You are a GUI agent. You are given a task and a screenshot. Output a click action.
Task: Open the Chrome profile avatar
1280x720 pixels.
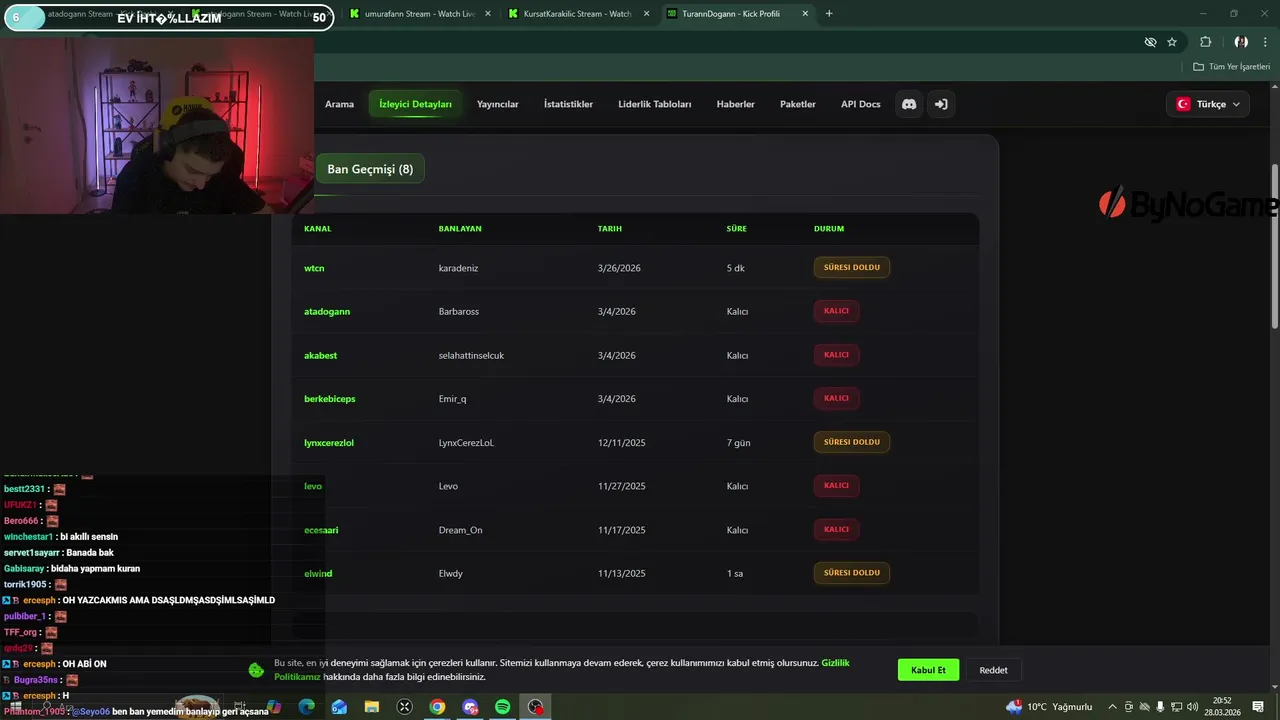[x=1241, y=42]
